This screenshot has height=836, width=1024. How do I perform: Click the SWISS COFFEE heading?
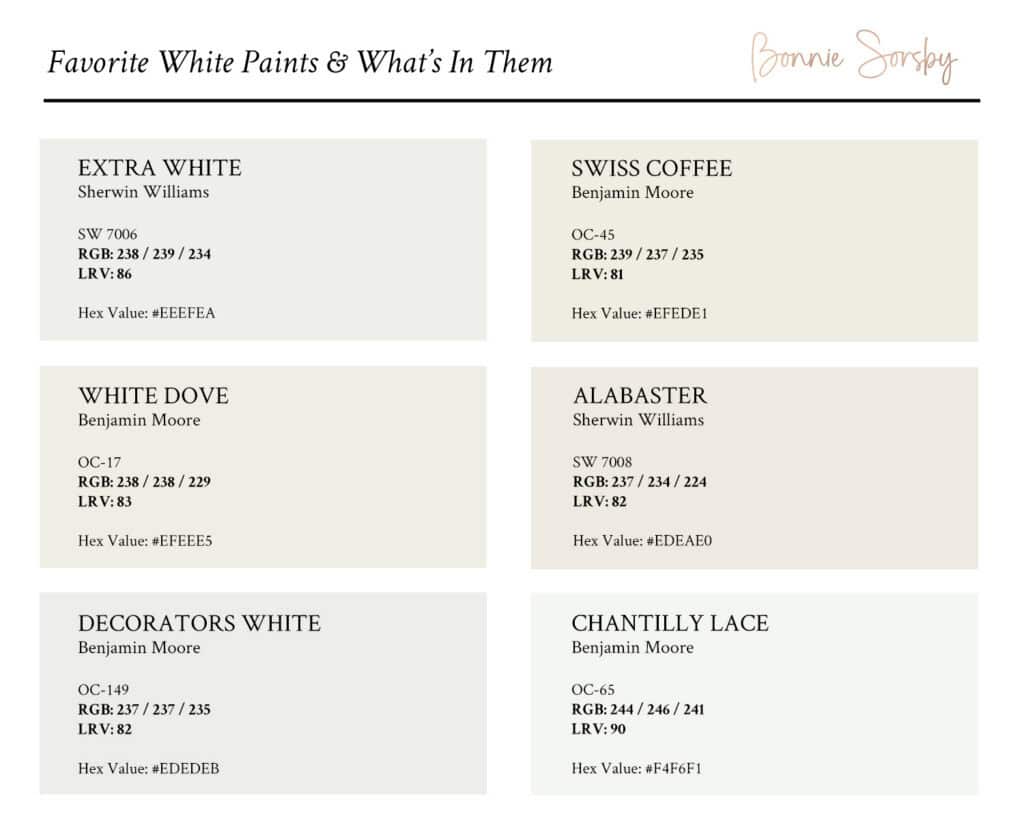pyautogui.click(x=652, y=168)
